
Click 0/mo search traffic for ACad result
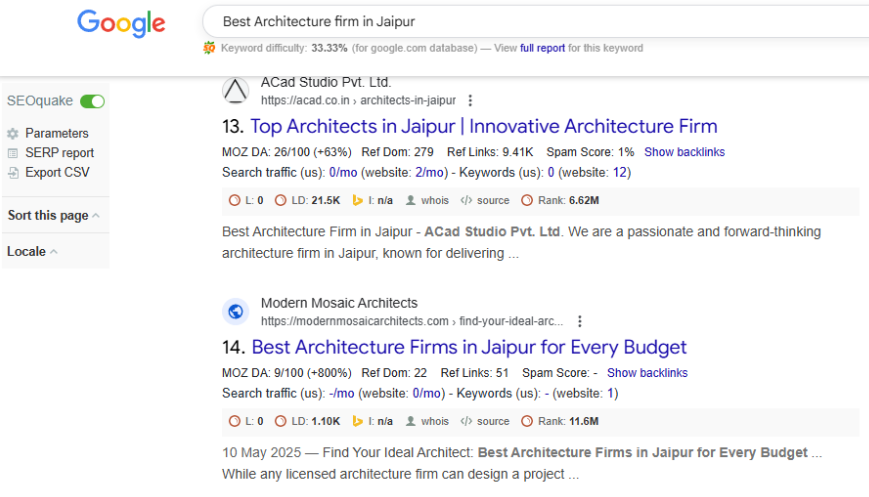(x=343, y=172)
